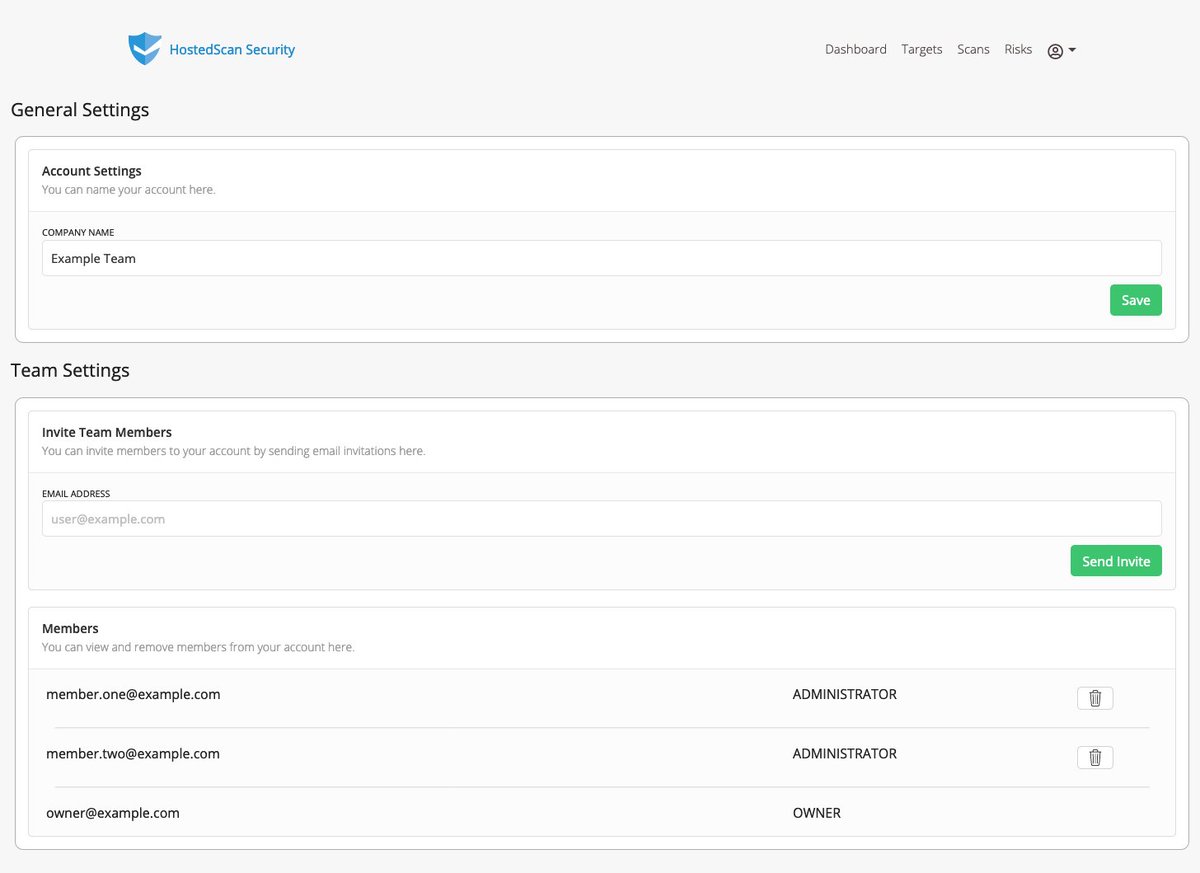Screen dimensions: 1200x873
Task: Click the Account Settings title
Action: tap(92, 171)
